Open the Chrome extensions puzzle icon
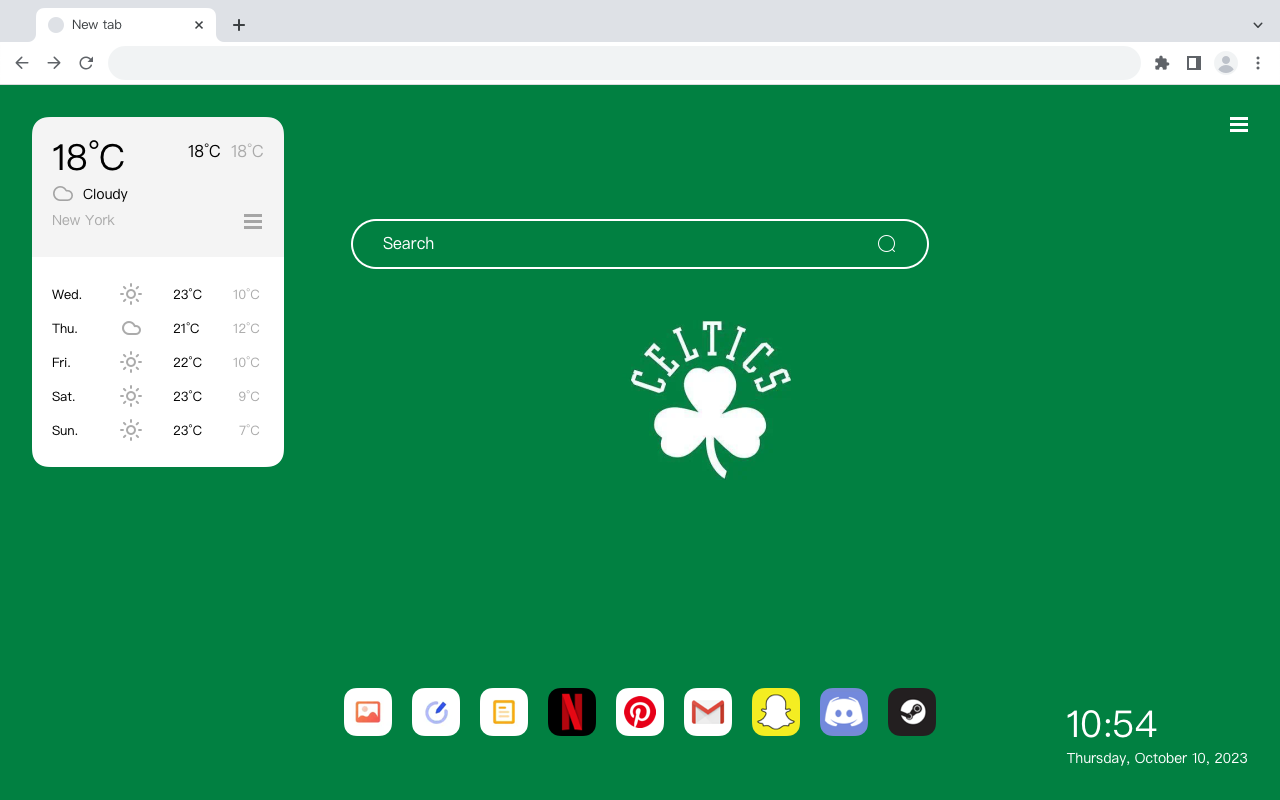Image resolution: width=1280 pixels, height=800 pixels. click(x=1162, y=63)
